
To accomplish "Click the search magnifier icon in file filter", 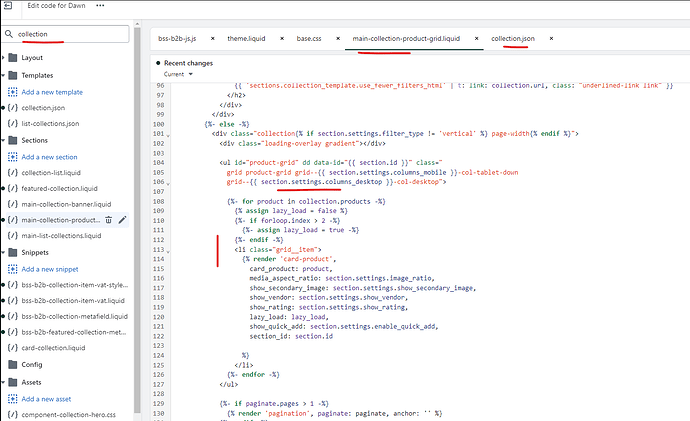I will pyautogui.click(x=11, y=34).
